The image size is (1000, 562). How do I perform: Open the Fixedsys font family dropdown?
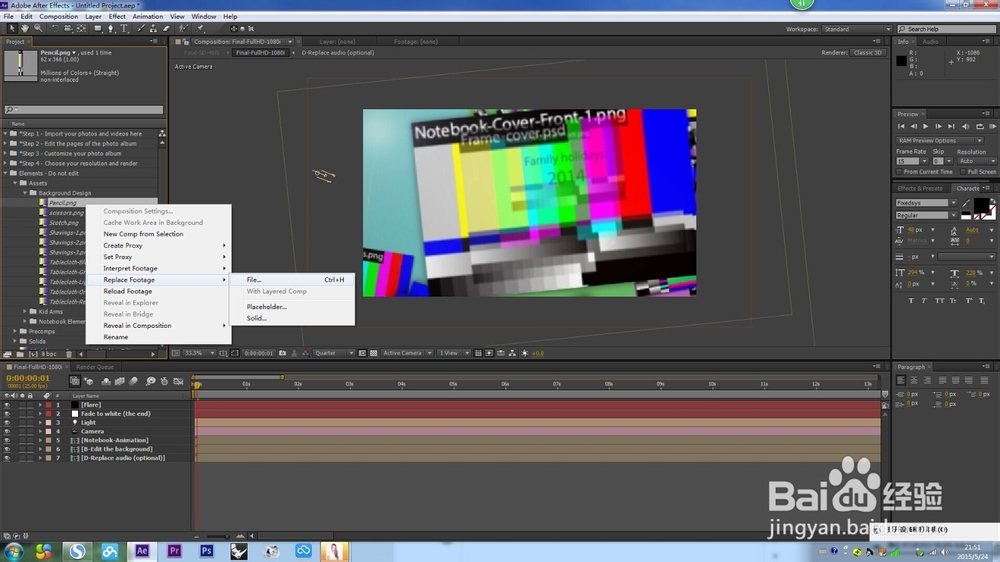pos(926,203)
